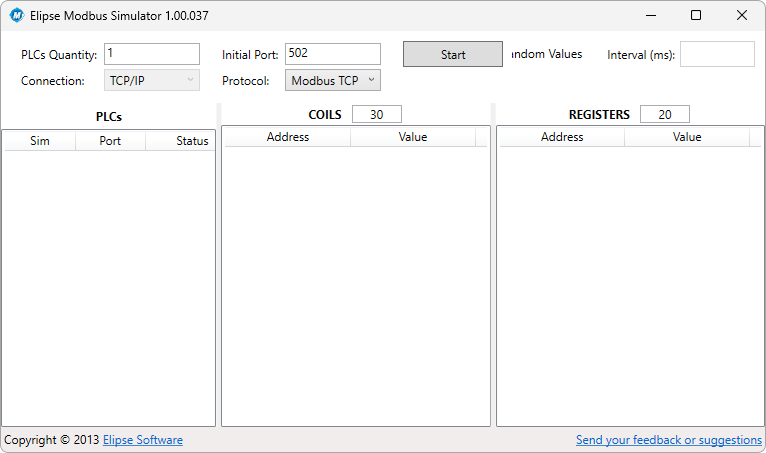766x453 pixels.
Task: Open the Connection TCP/IP combo box
Action: (x=152, y=81)
